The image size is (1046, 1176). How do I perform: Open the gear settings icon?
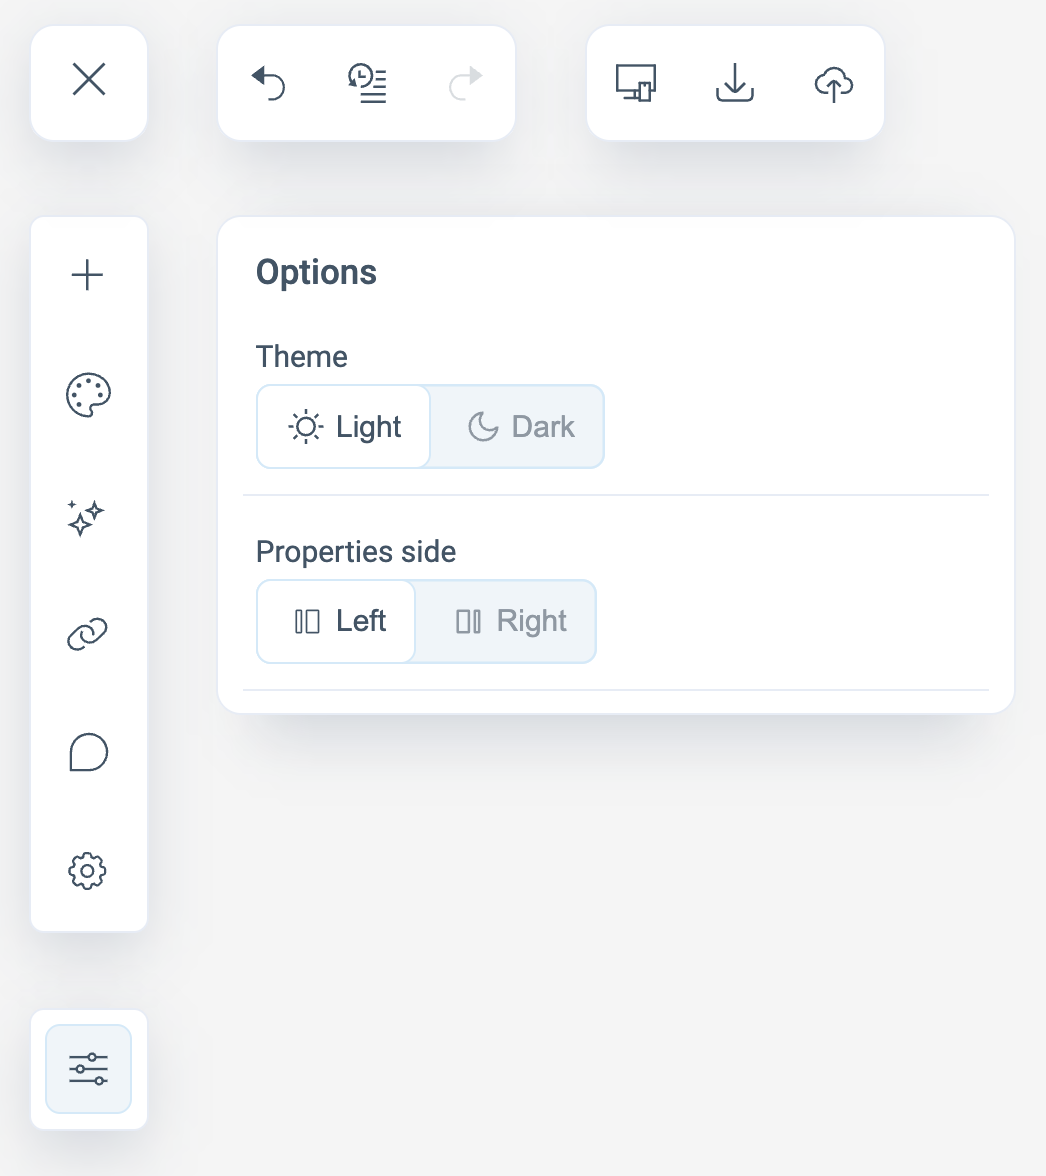pyautogui.click(x=88, y=871)
